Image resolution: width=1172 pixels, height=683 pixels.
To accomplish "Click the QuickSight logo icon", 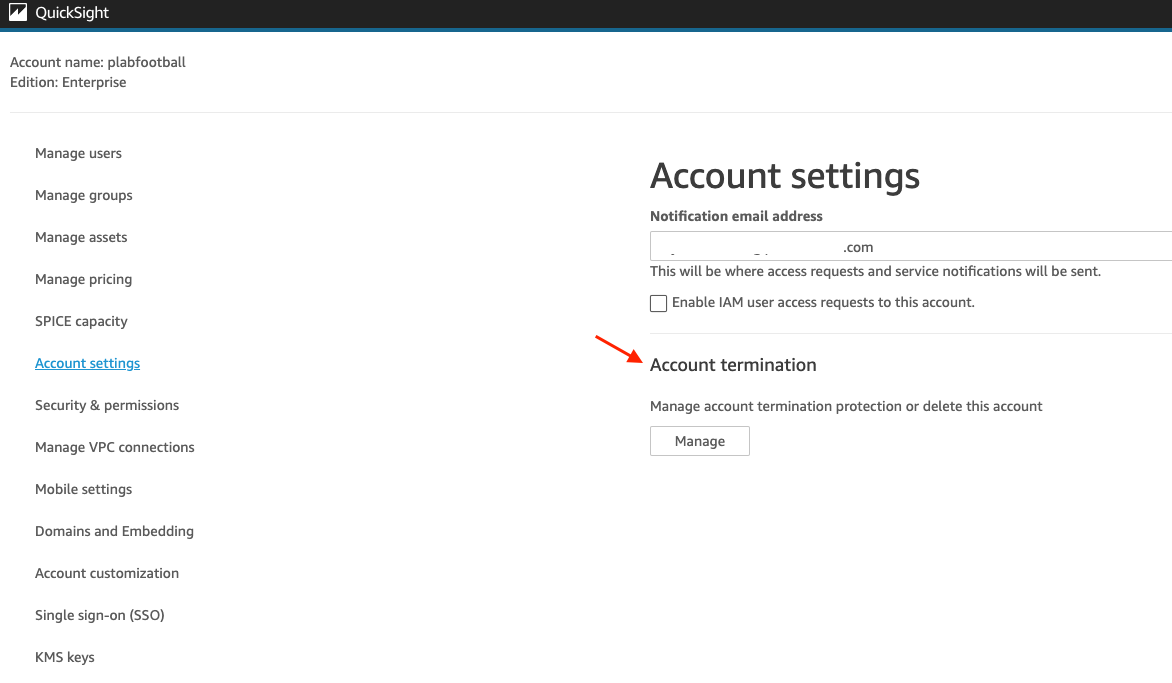I will coord(18,12).
